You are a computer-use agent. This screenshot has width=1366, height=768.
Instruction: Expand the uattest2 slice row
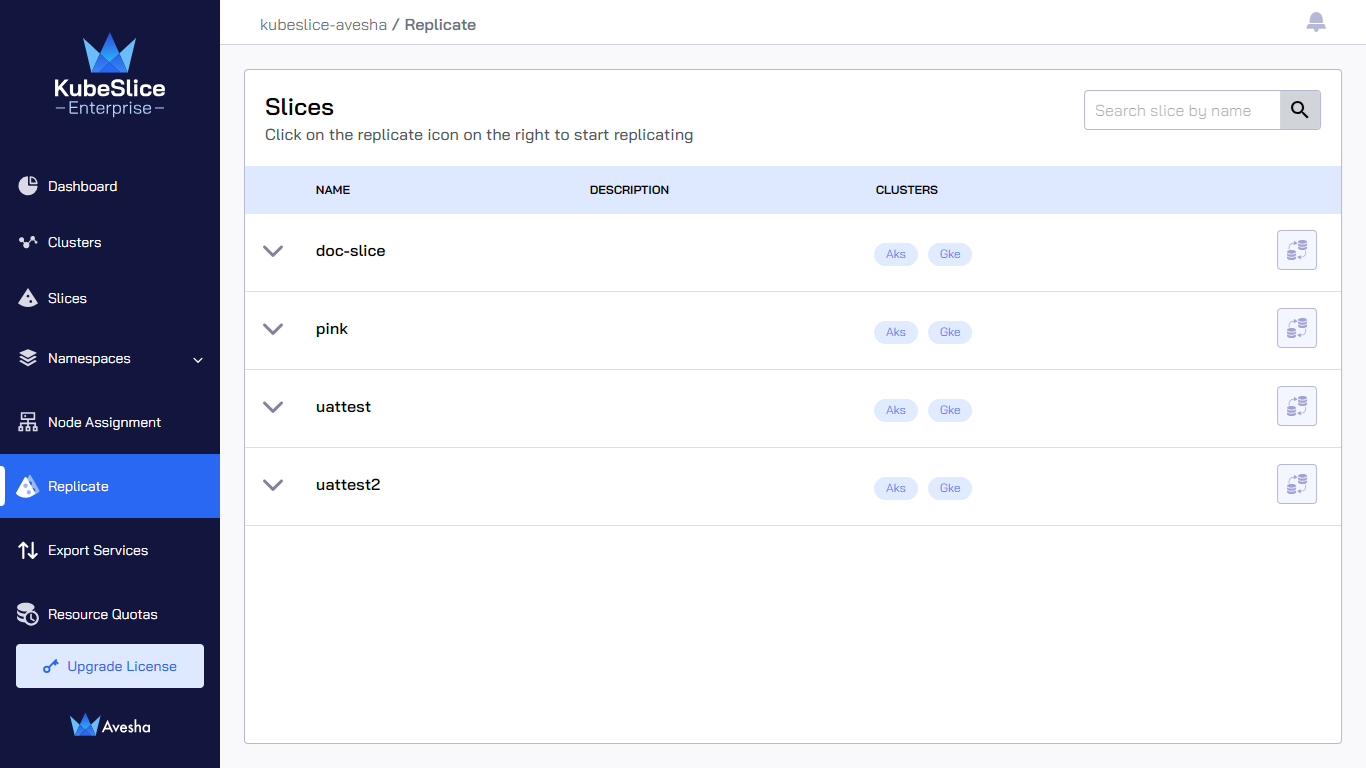point(273,485)
